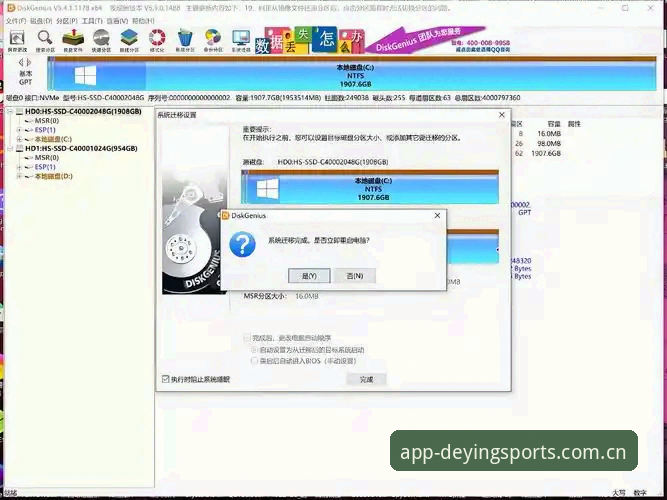Click the Windows logo on the top disk map bar

tap(86, 75)
